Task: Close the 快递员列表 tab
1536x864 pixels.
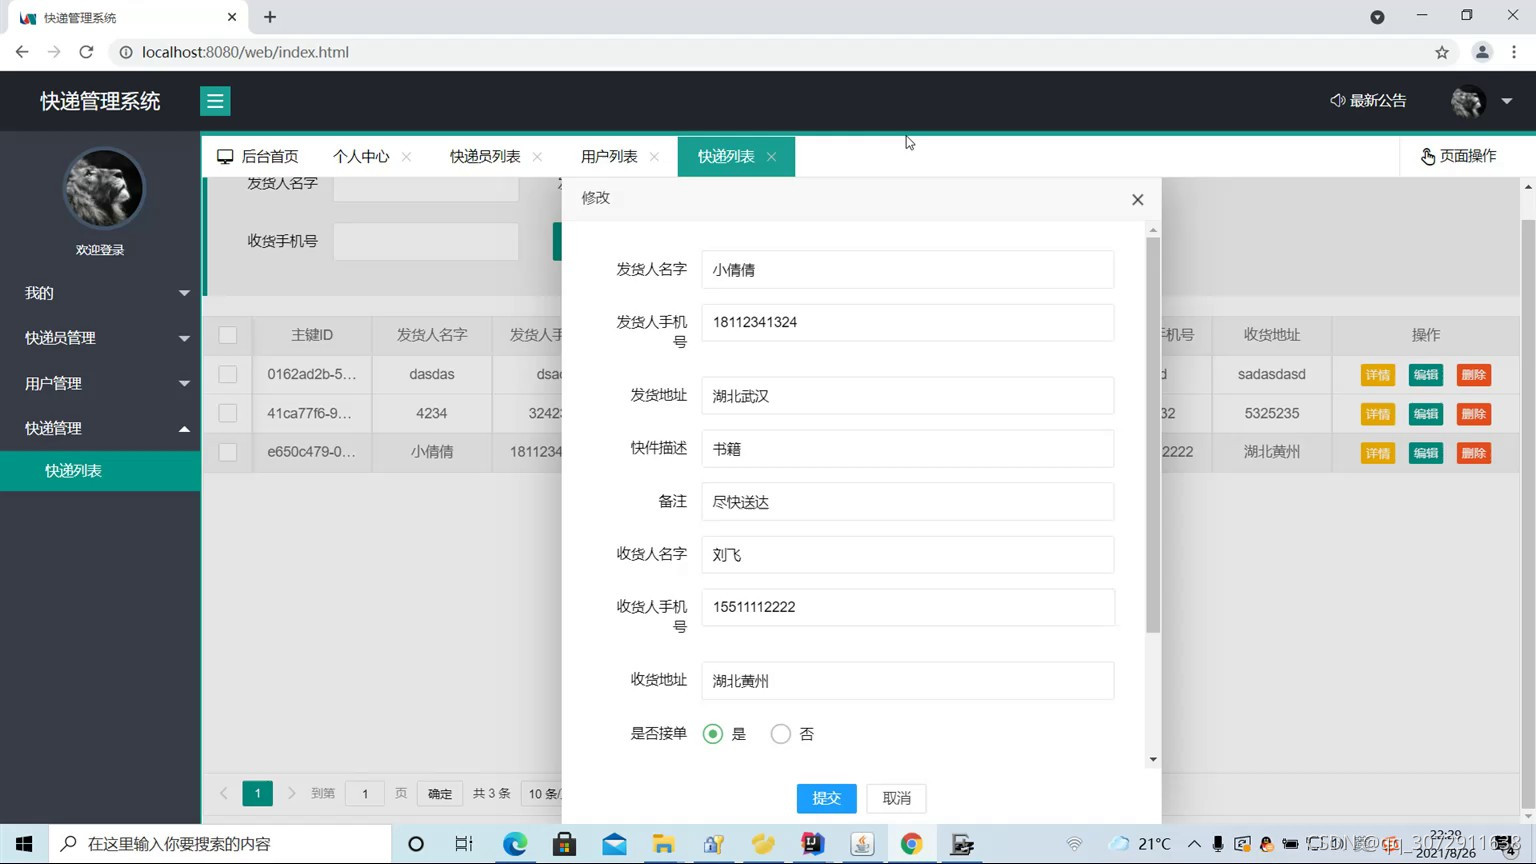Action: pyautogui.click(x=537, y=157)
